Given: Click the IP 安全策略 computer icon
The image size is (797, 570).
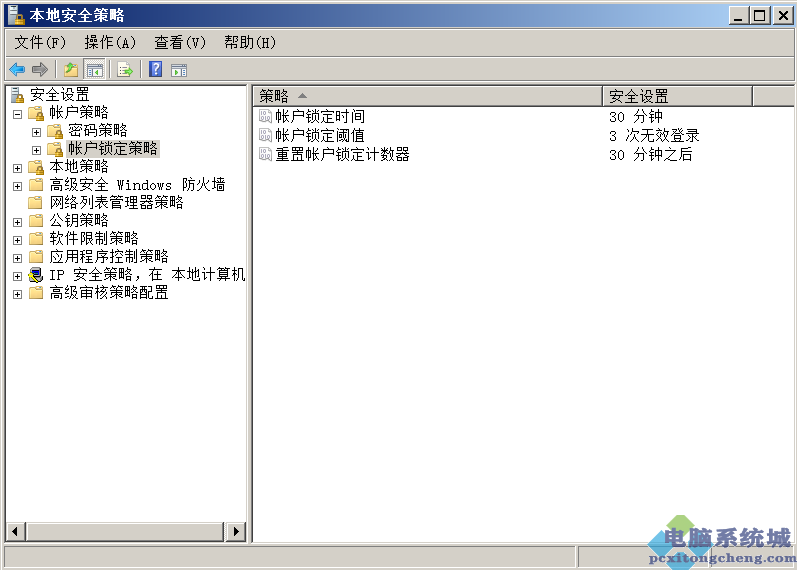Looking at the screenshot, I should [36, 275].
